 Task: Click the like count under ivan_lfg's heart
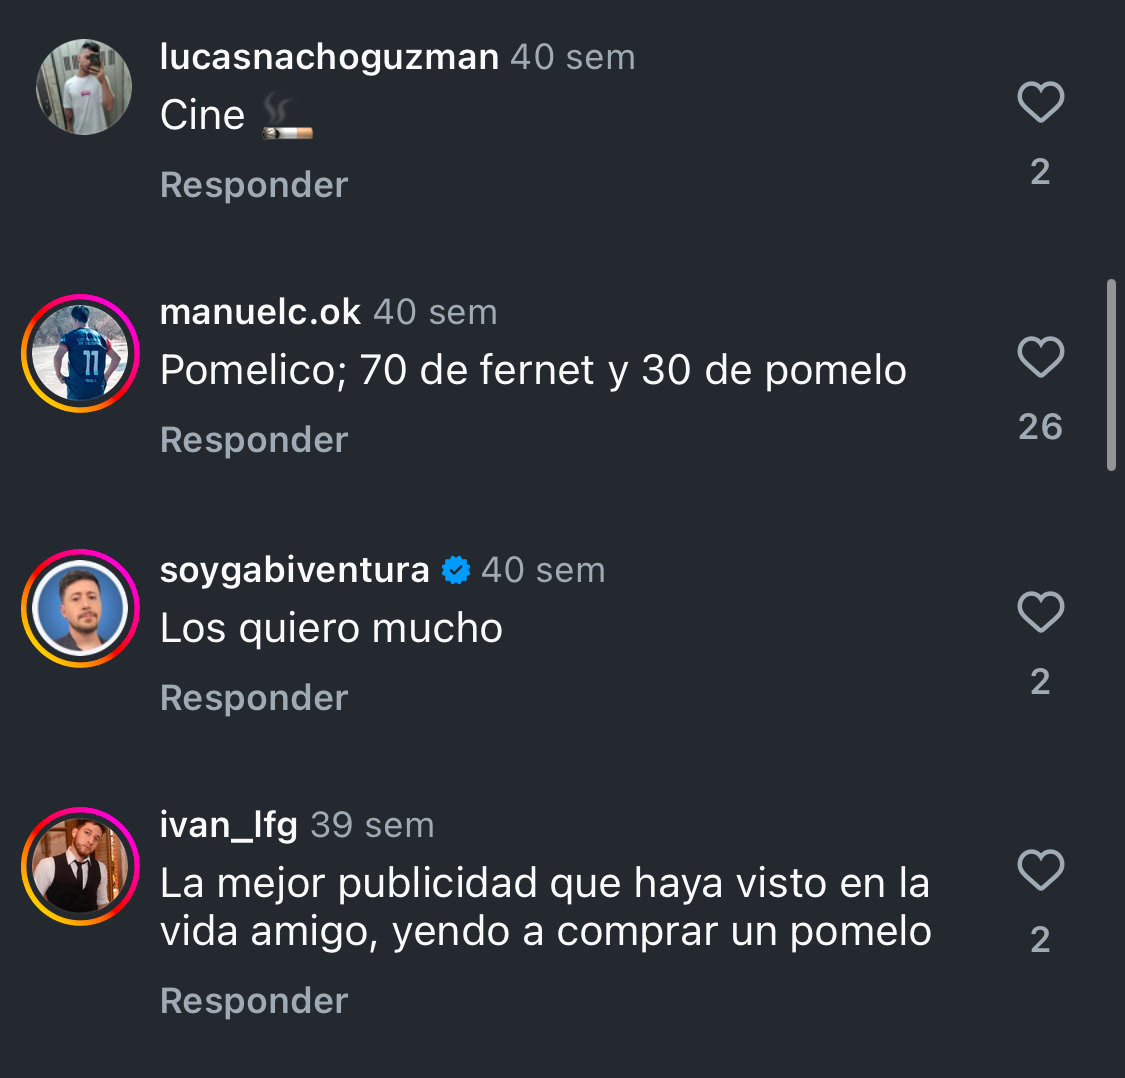(1040, 939)
